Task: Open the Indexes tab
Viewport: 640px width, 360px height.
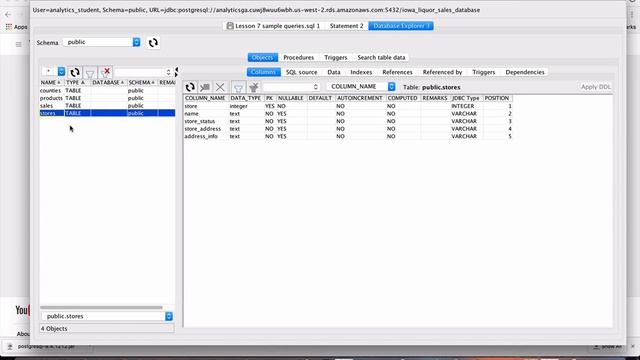Action: (x=361, y=72)
